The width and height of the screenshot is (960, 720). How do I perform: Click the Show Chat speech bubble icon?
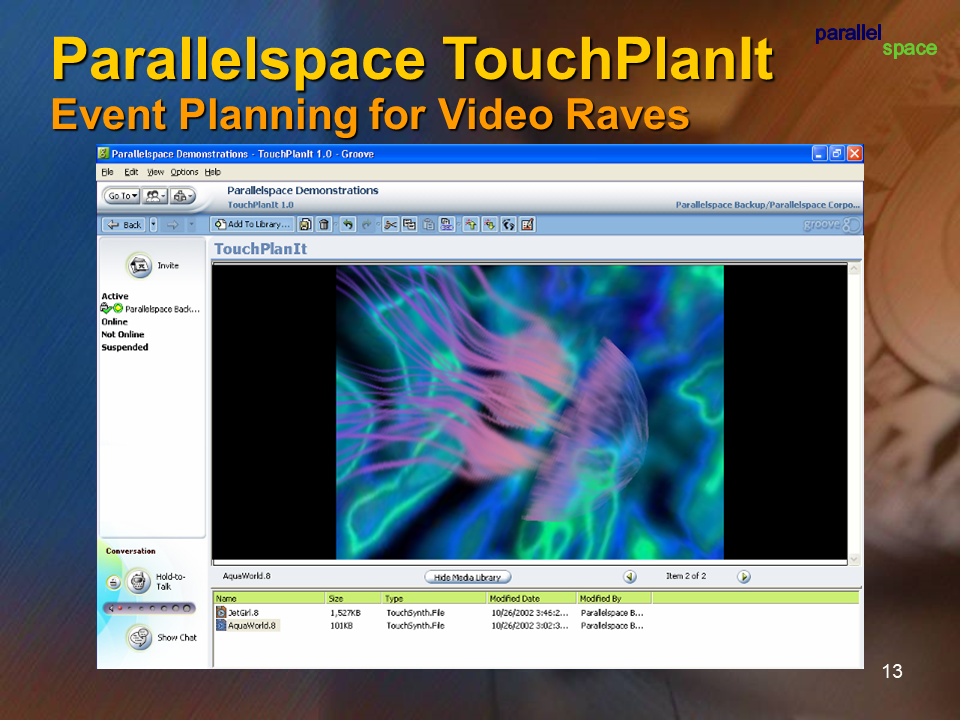[139, 637]
